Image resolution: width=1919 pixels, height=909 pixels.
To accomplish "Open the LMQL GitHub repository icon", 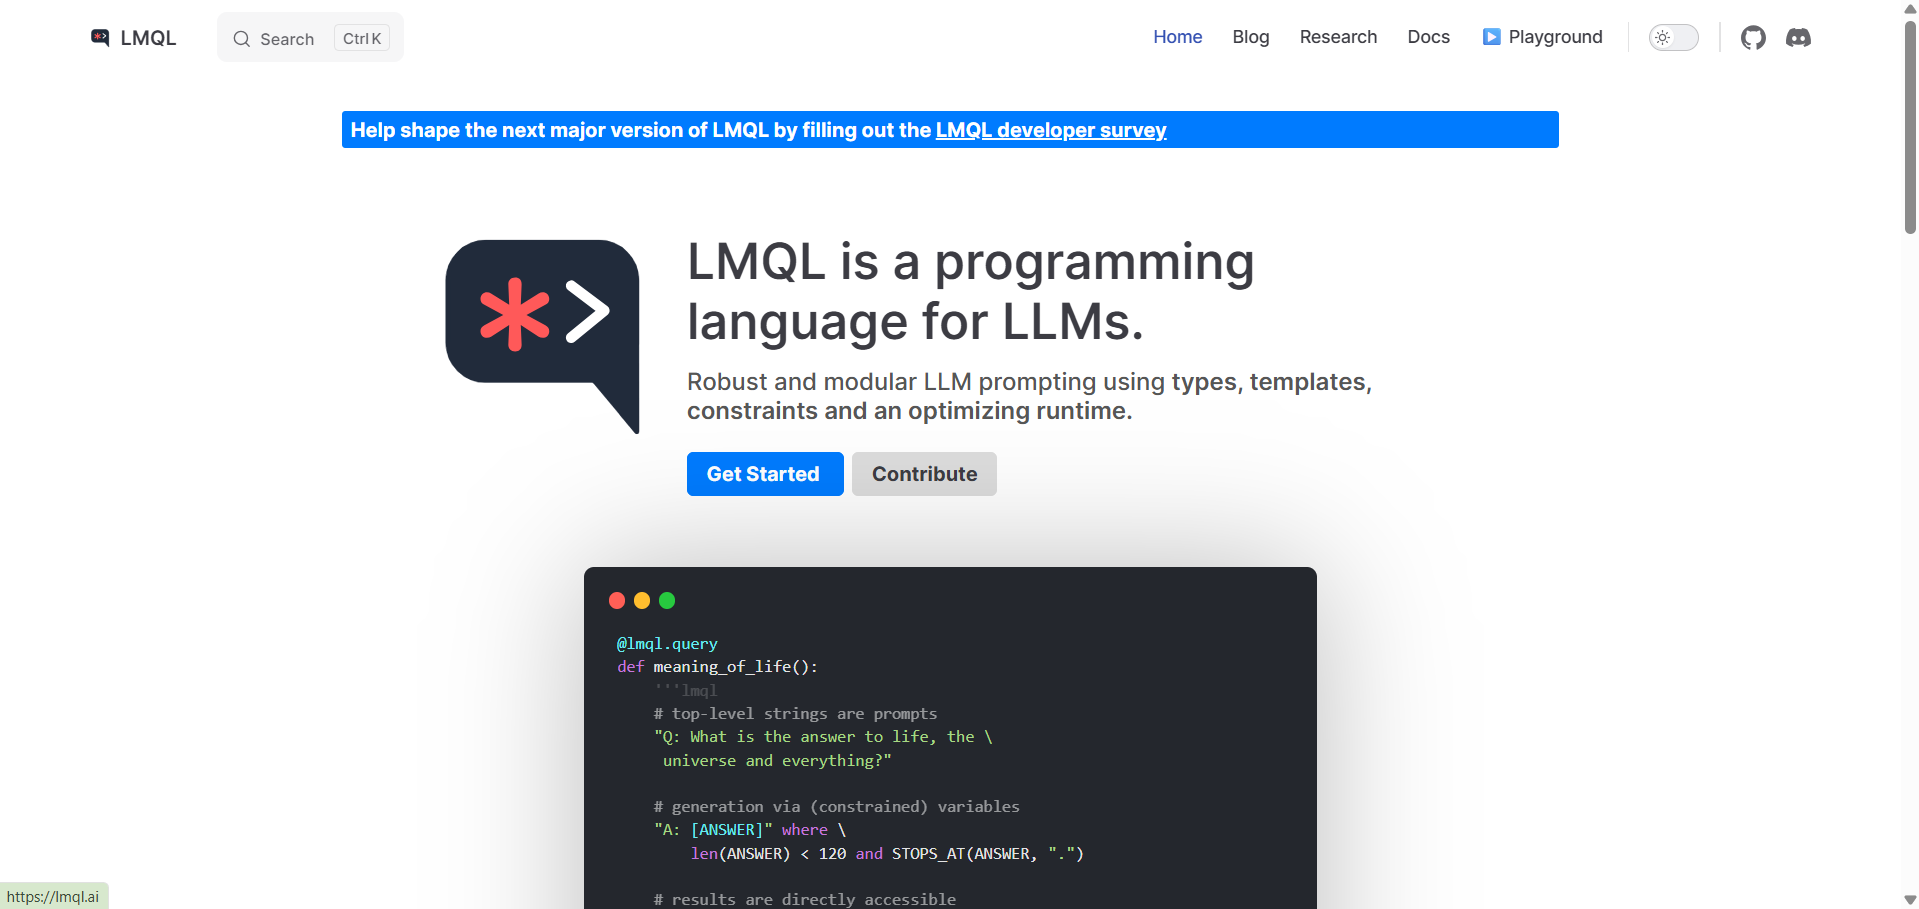I will click(x=1753, y=37).
